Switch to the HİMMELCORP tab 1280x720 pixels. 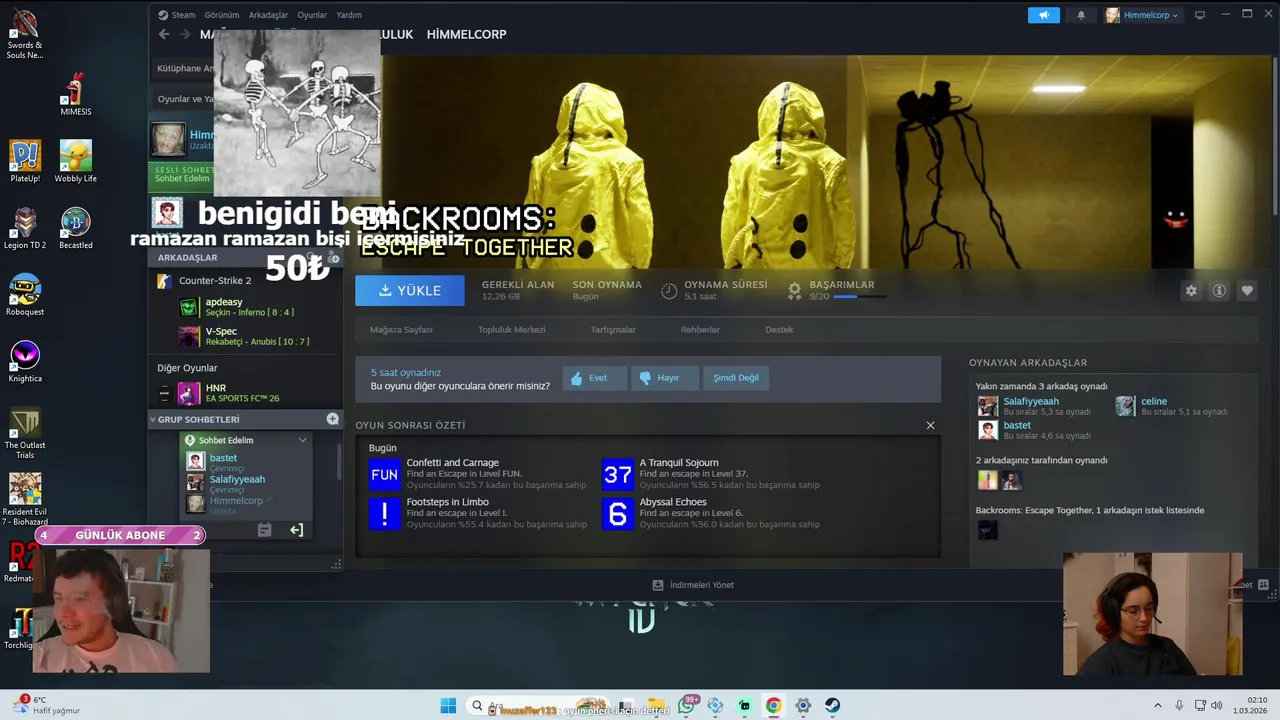466,34
